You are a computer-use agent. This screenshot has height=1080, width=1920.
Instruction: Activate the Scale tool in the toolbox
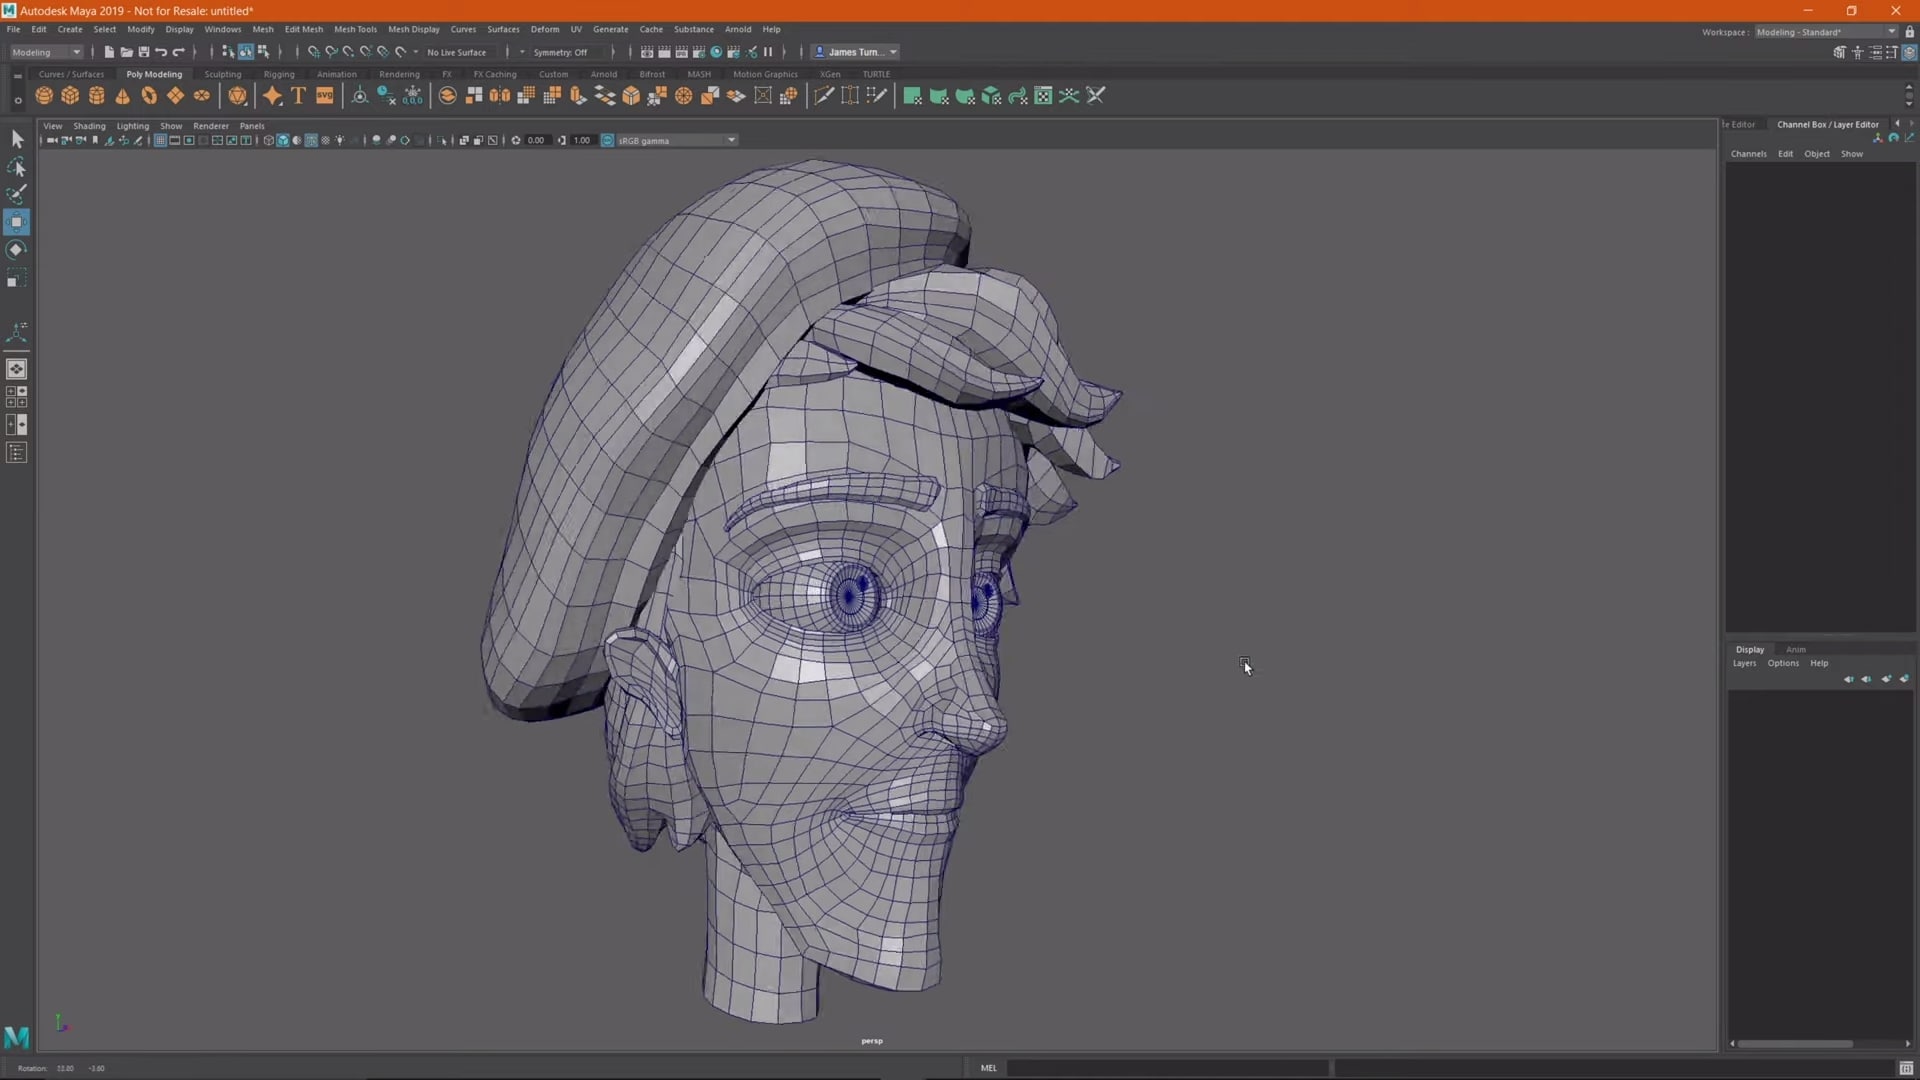16,278
